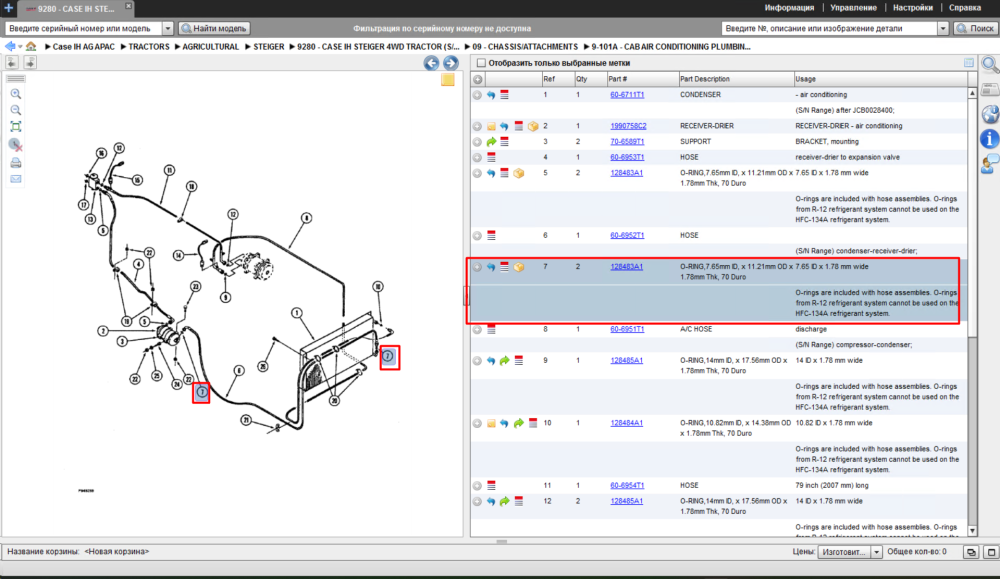Image resolution: width=1000 pixels, height=579 pixels.
Task: Close the '9280 - CASE IH STE...' tab
Action: click(128, 6)
